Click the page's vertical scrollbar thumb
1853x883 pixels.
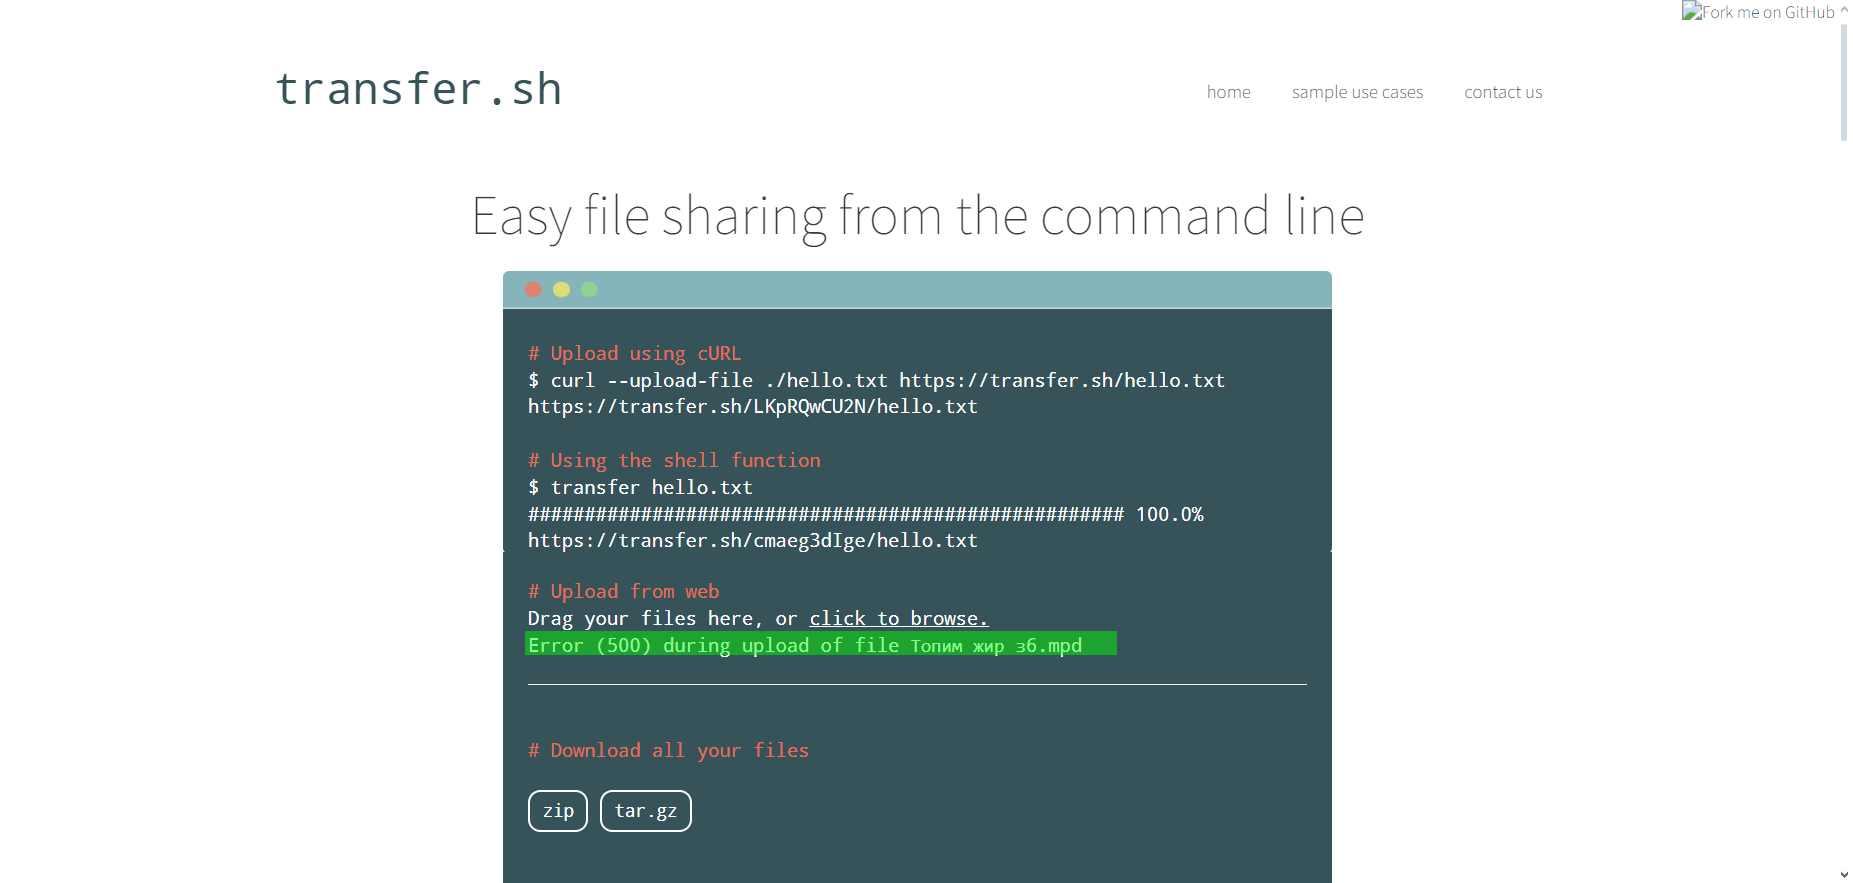pos(1844,82)
